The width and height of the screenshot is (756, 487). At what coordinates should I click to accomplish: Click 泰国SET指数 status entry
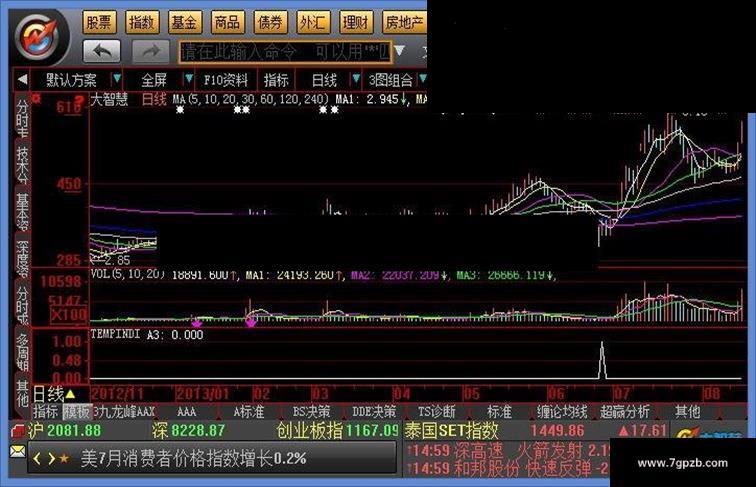coord(535,431)
